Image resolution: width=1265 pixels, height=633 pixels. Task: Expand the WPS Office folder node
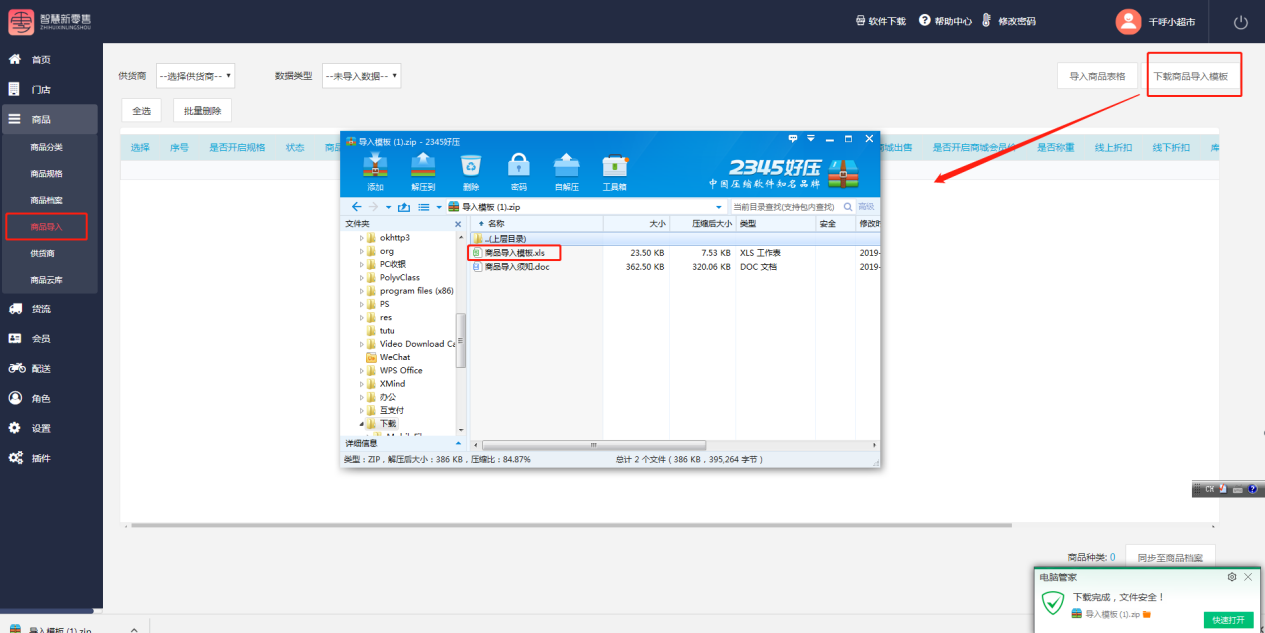click(362, 370)
